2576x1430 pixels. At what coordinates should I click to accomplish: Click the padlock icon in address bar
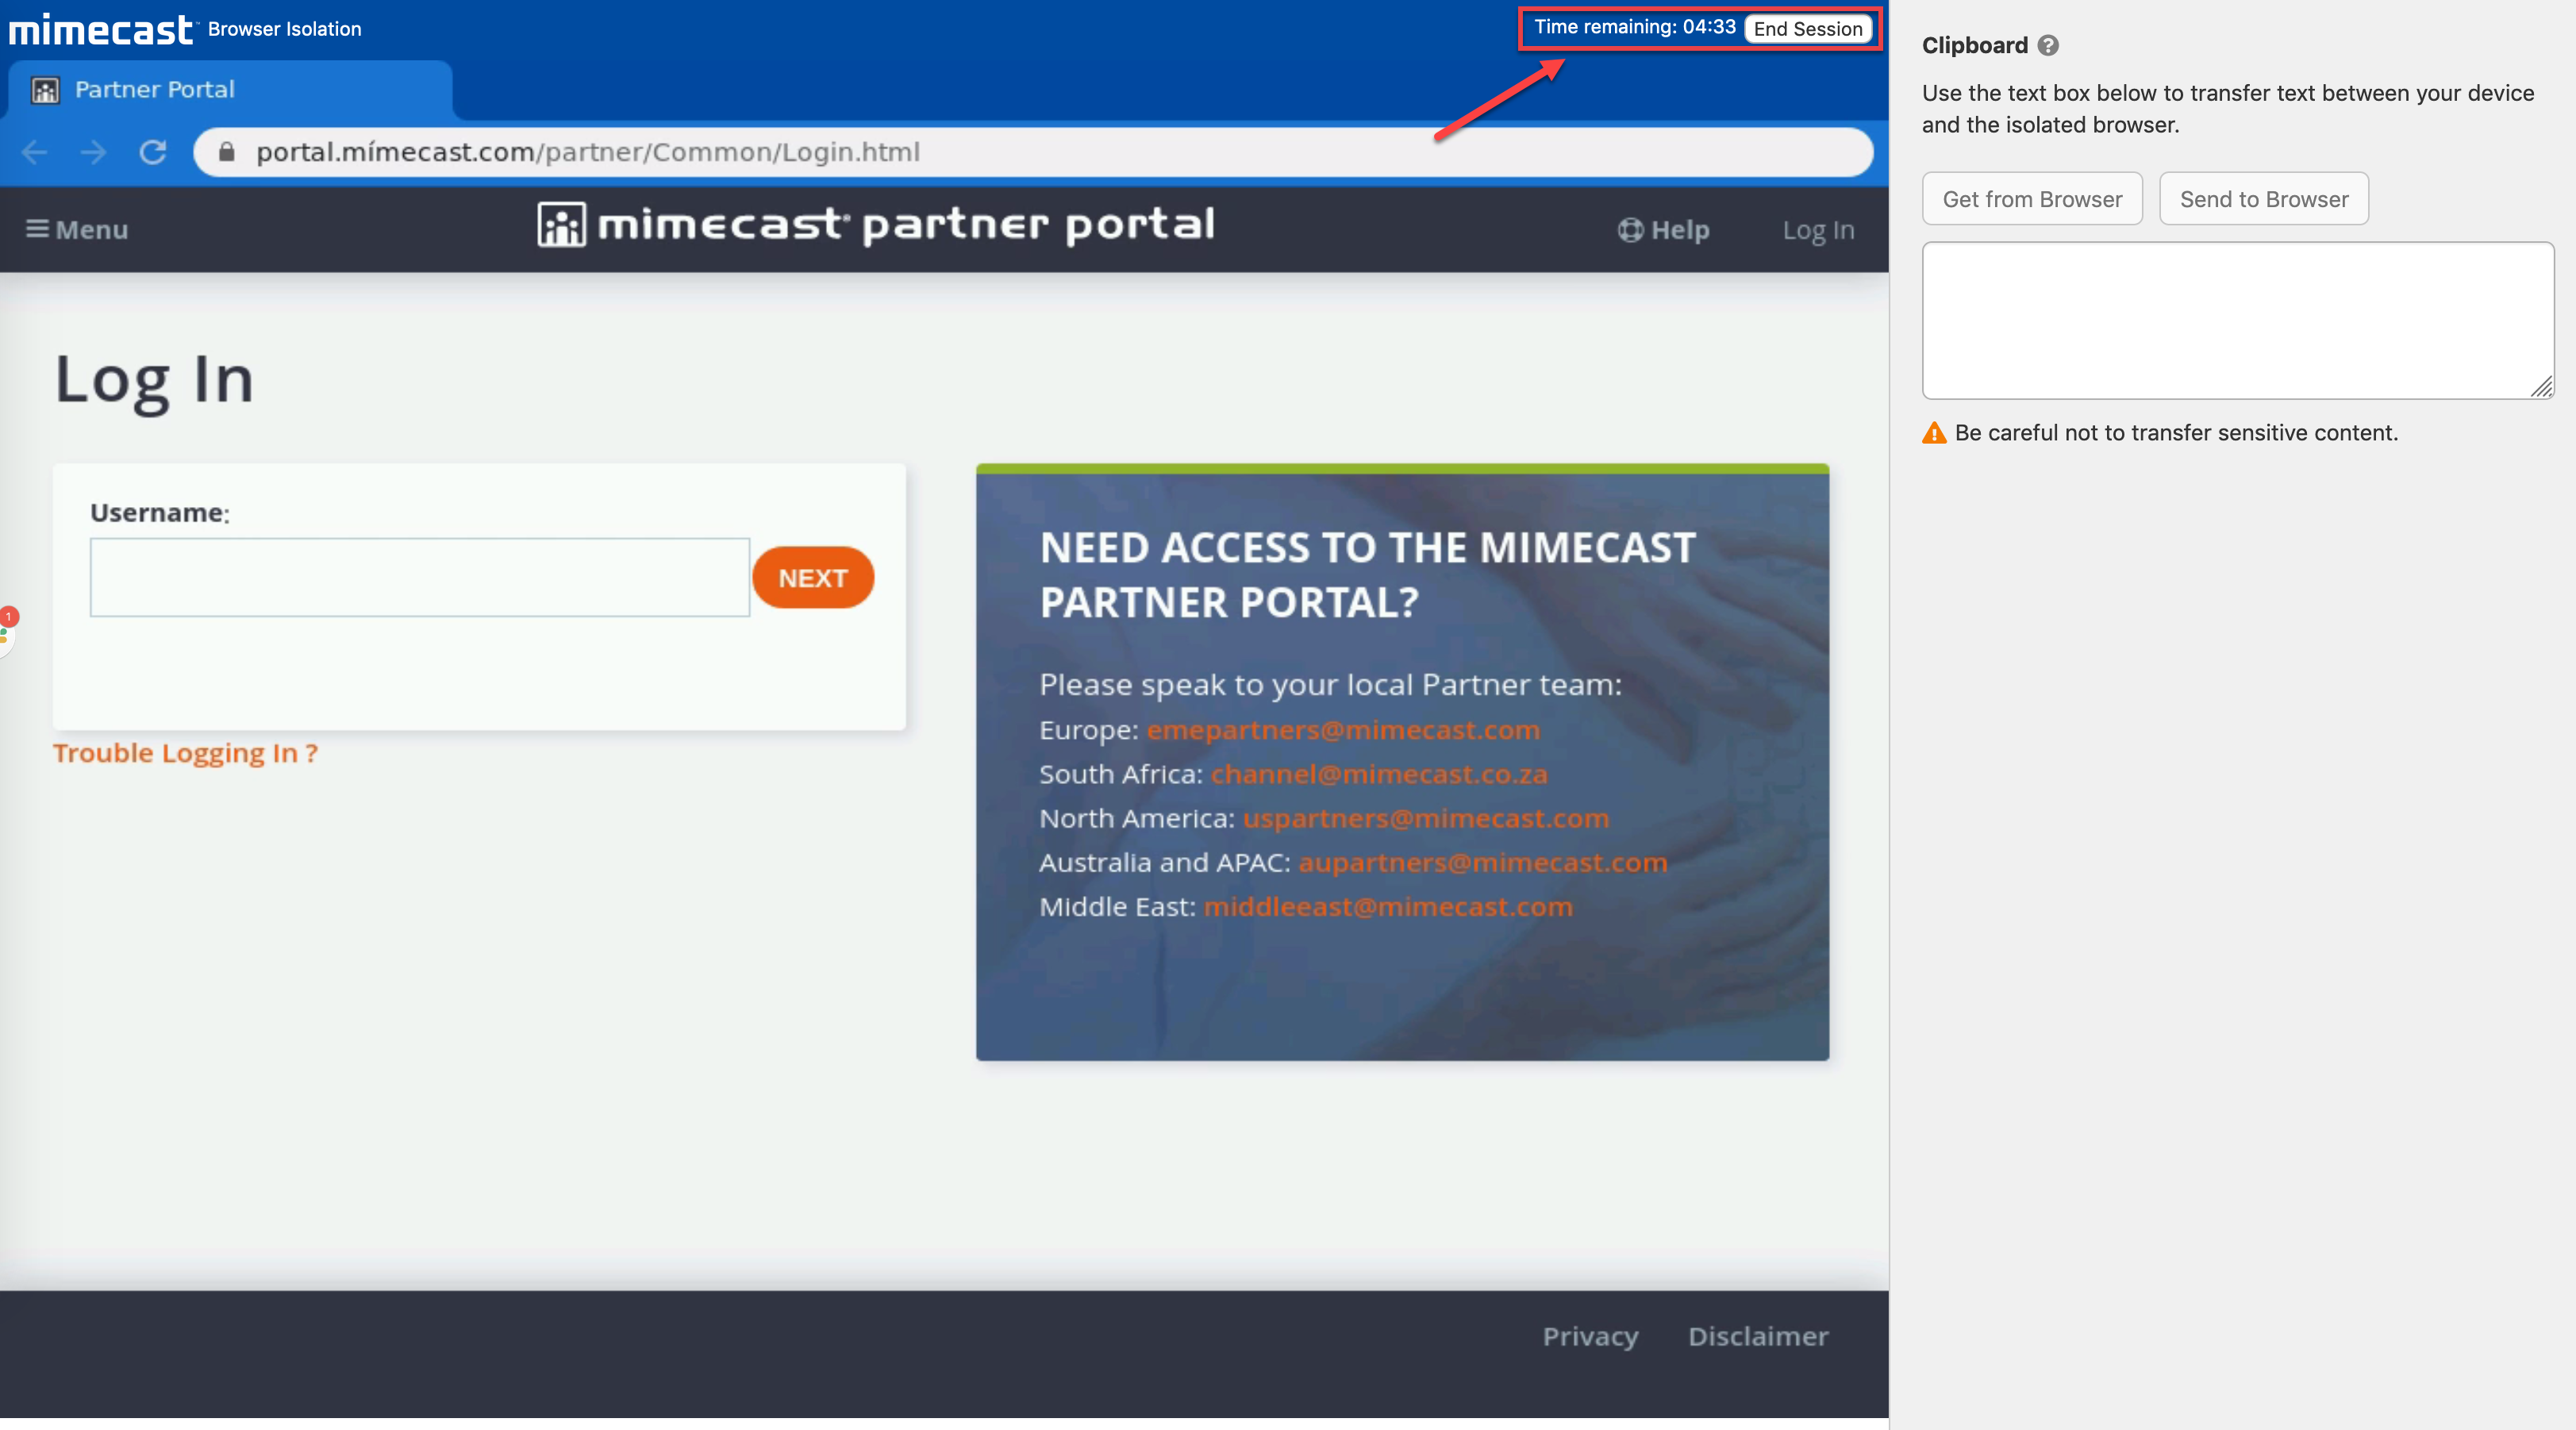tap(226, 152)
